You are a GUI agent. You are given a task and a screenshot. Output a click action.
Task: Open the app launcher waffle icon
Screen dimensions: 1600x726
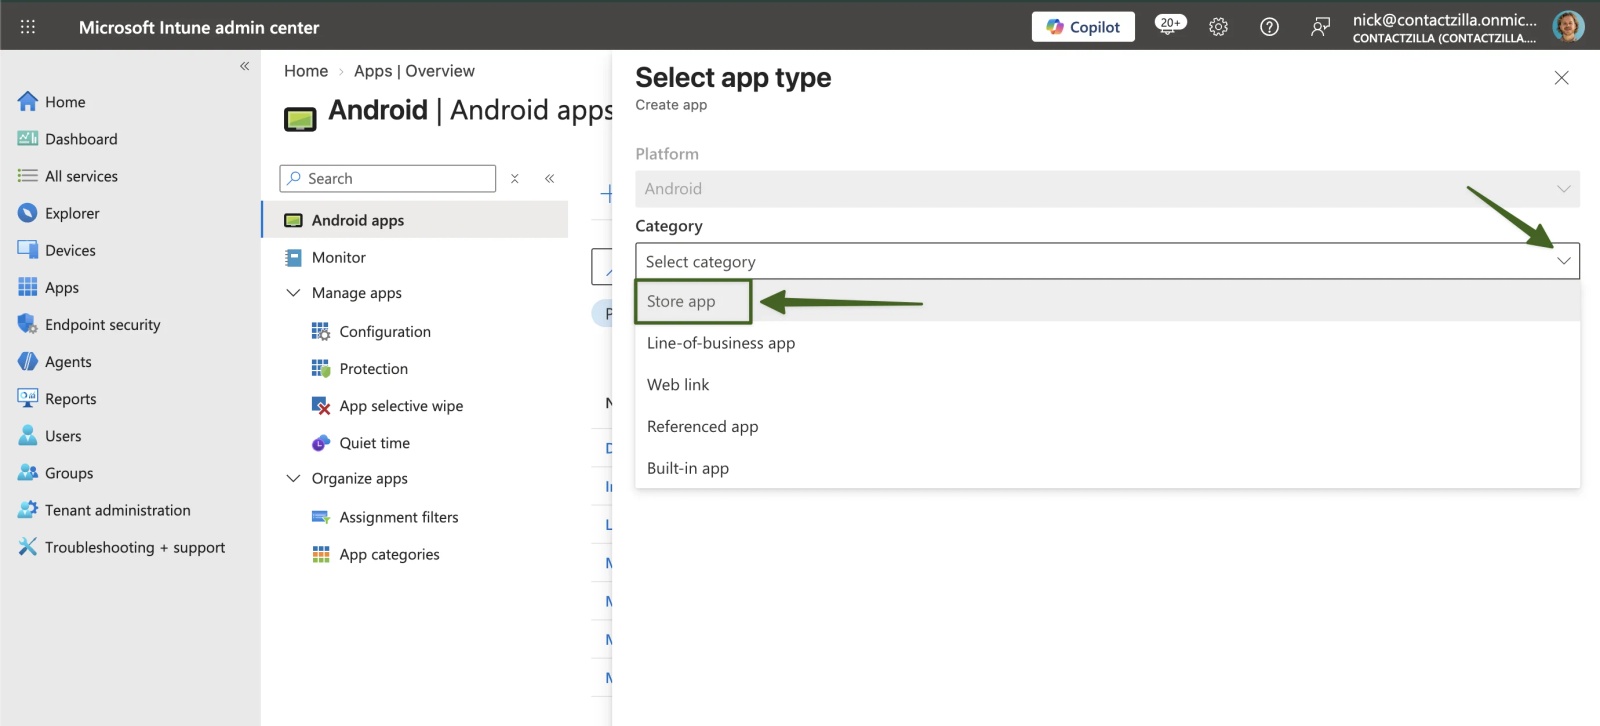pos(28,27)
